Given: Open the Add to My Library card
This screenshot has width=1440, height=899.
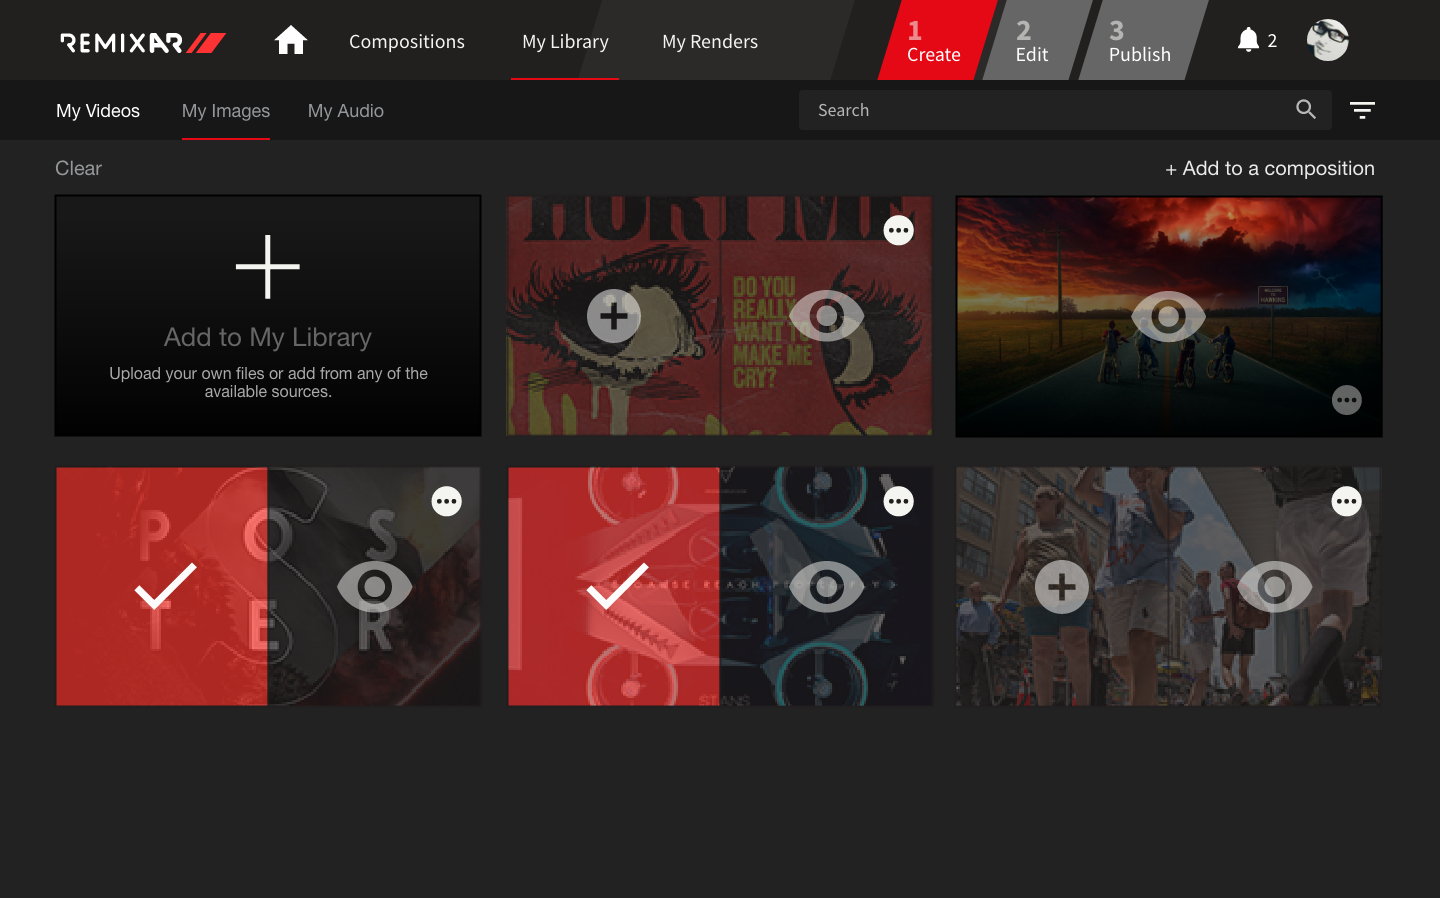Looking at the screenshot, I should (268, 316).
